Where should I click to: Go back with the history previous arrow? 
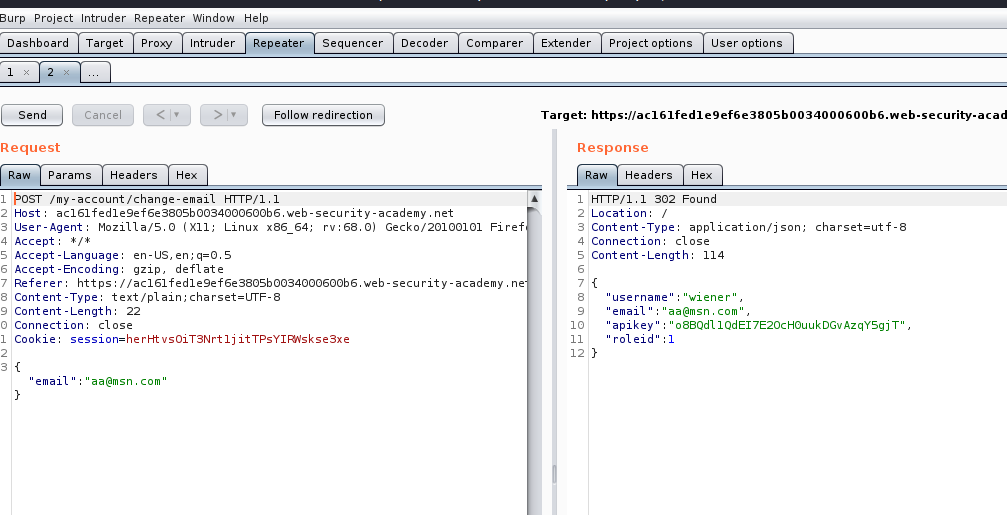tap(161, 115)
